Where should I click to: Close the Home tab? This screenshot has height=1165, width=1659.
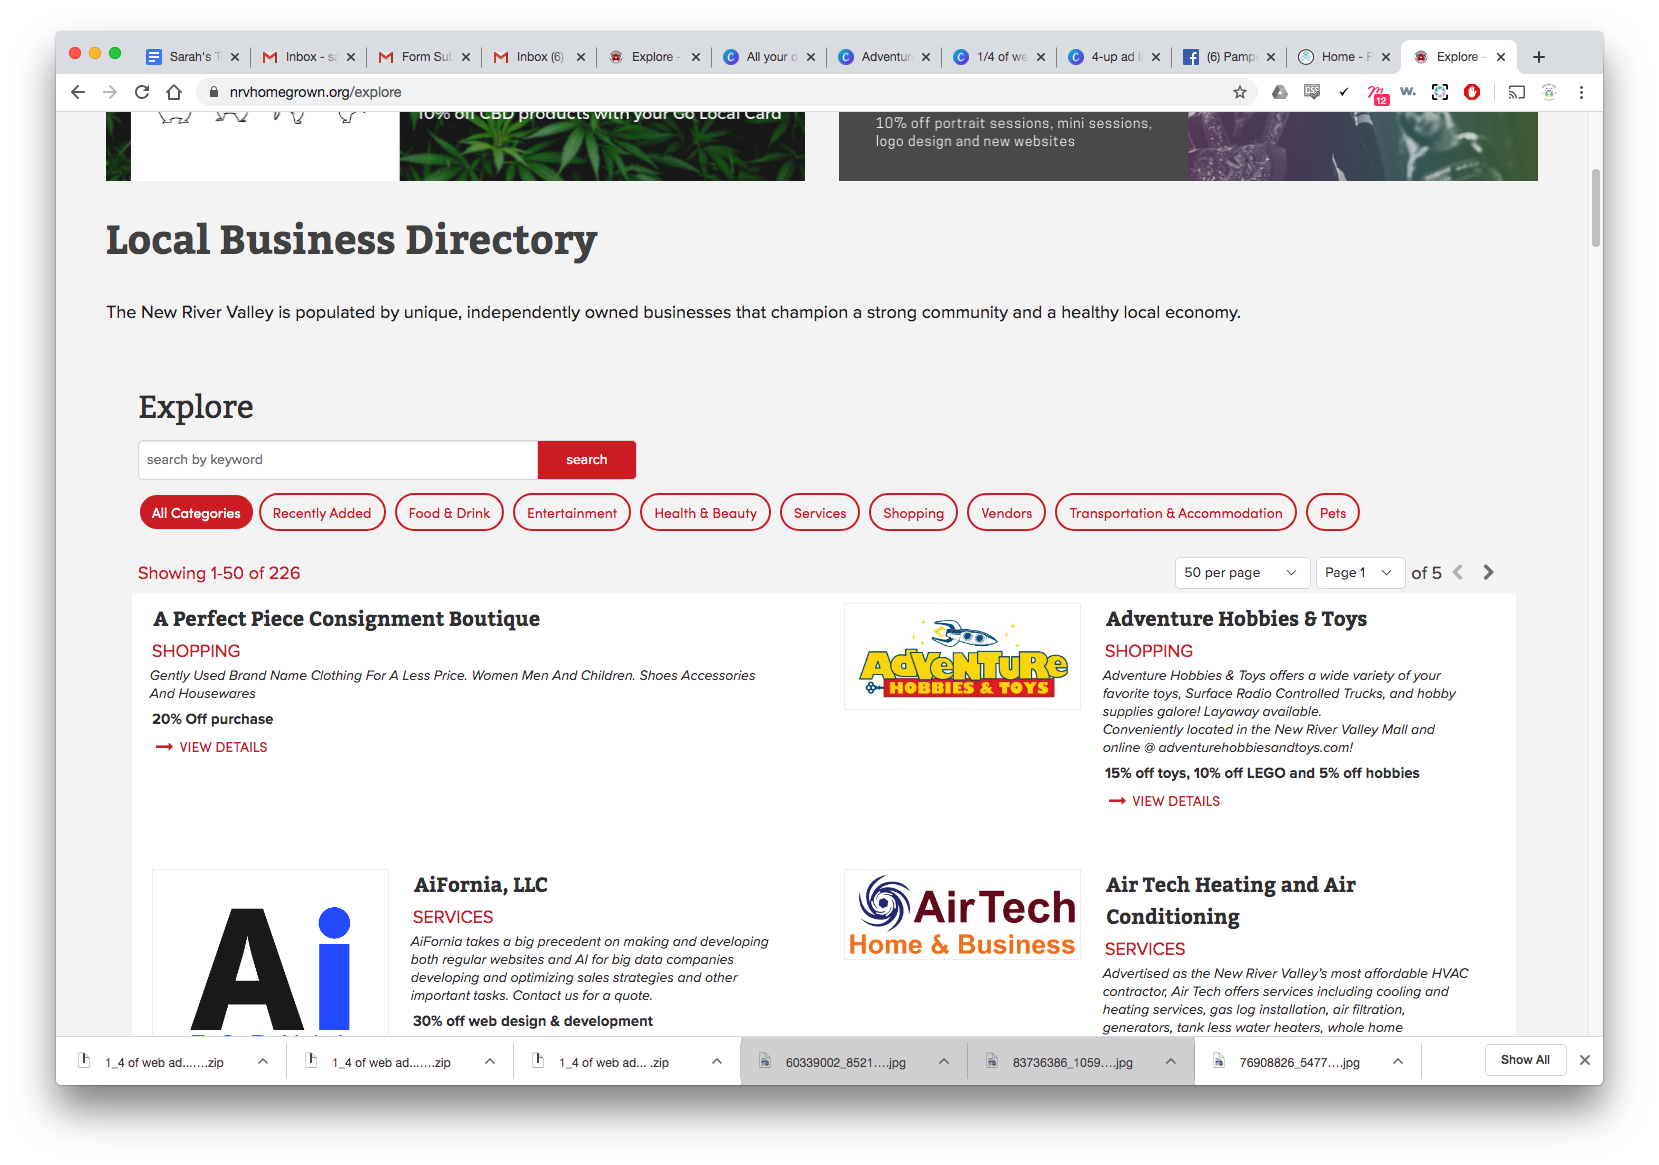tap(1386, 57)
